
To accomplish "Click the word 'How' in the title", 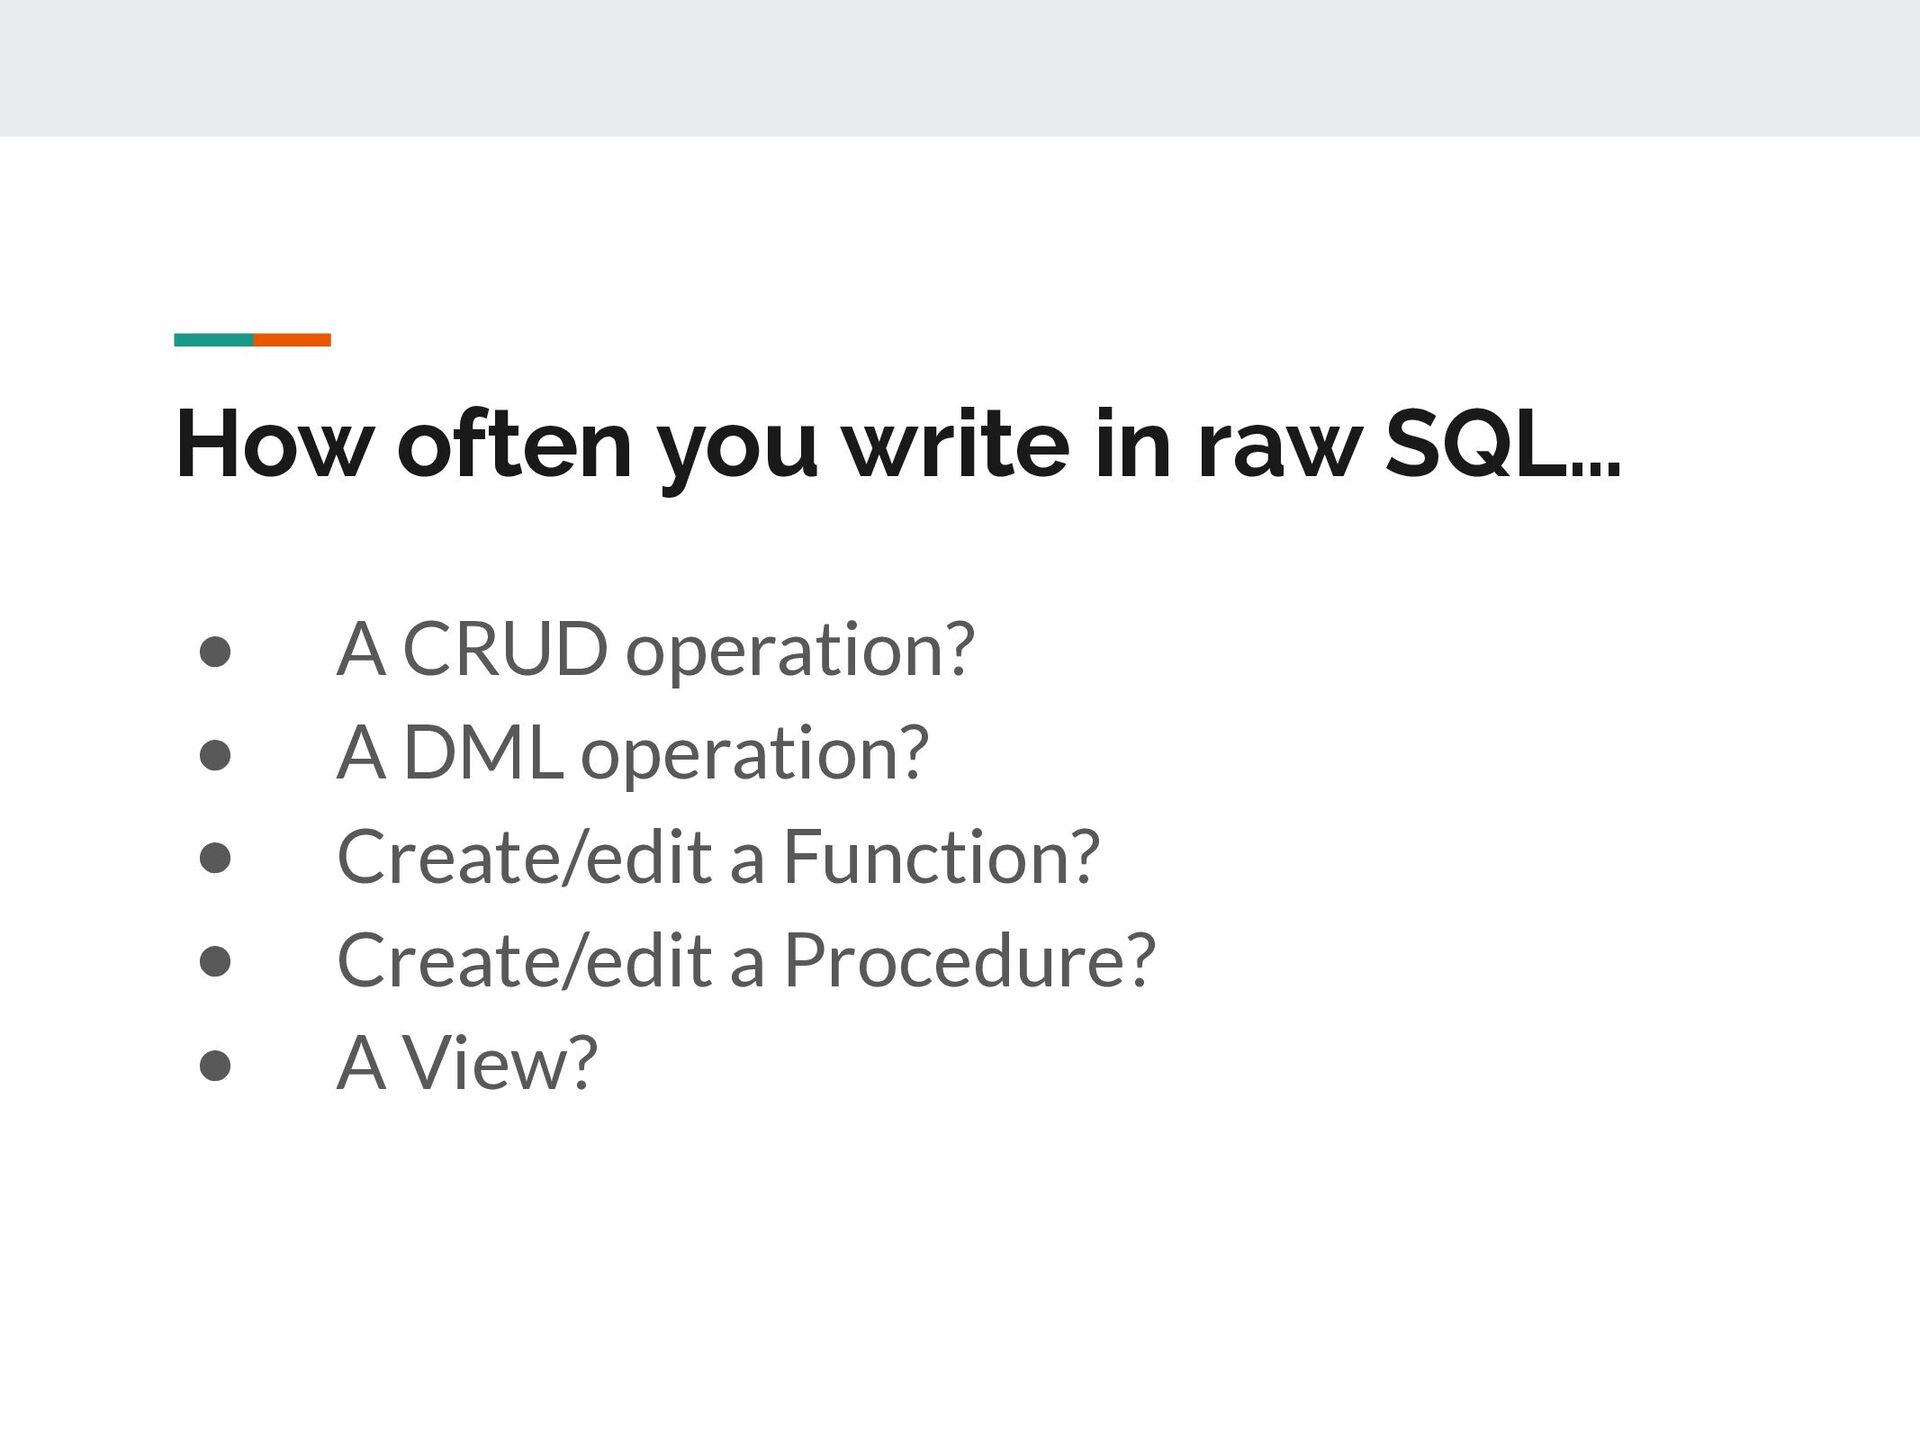I will click(274, 445).
